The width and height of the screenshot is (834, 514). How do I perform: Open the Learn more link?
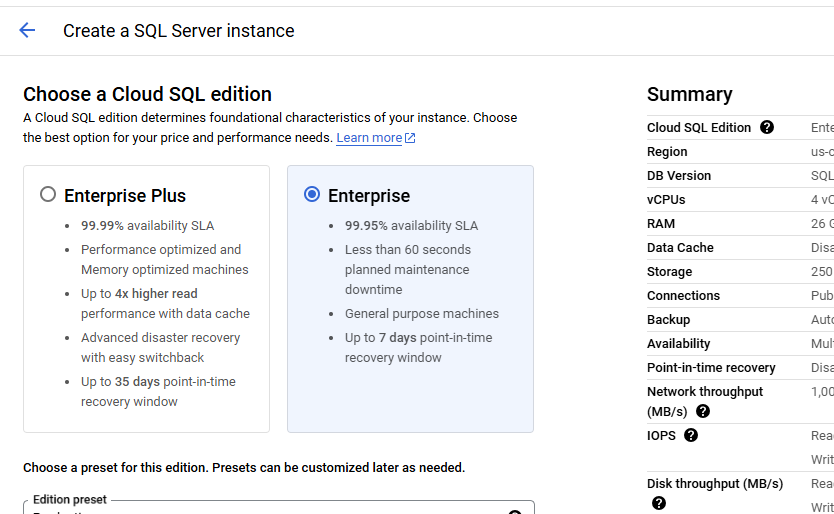click(x=376, y=138)
